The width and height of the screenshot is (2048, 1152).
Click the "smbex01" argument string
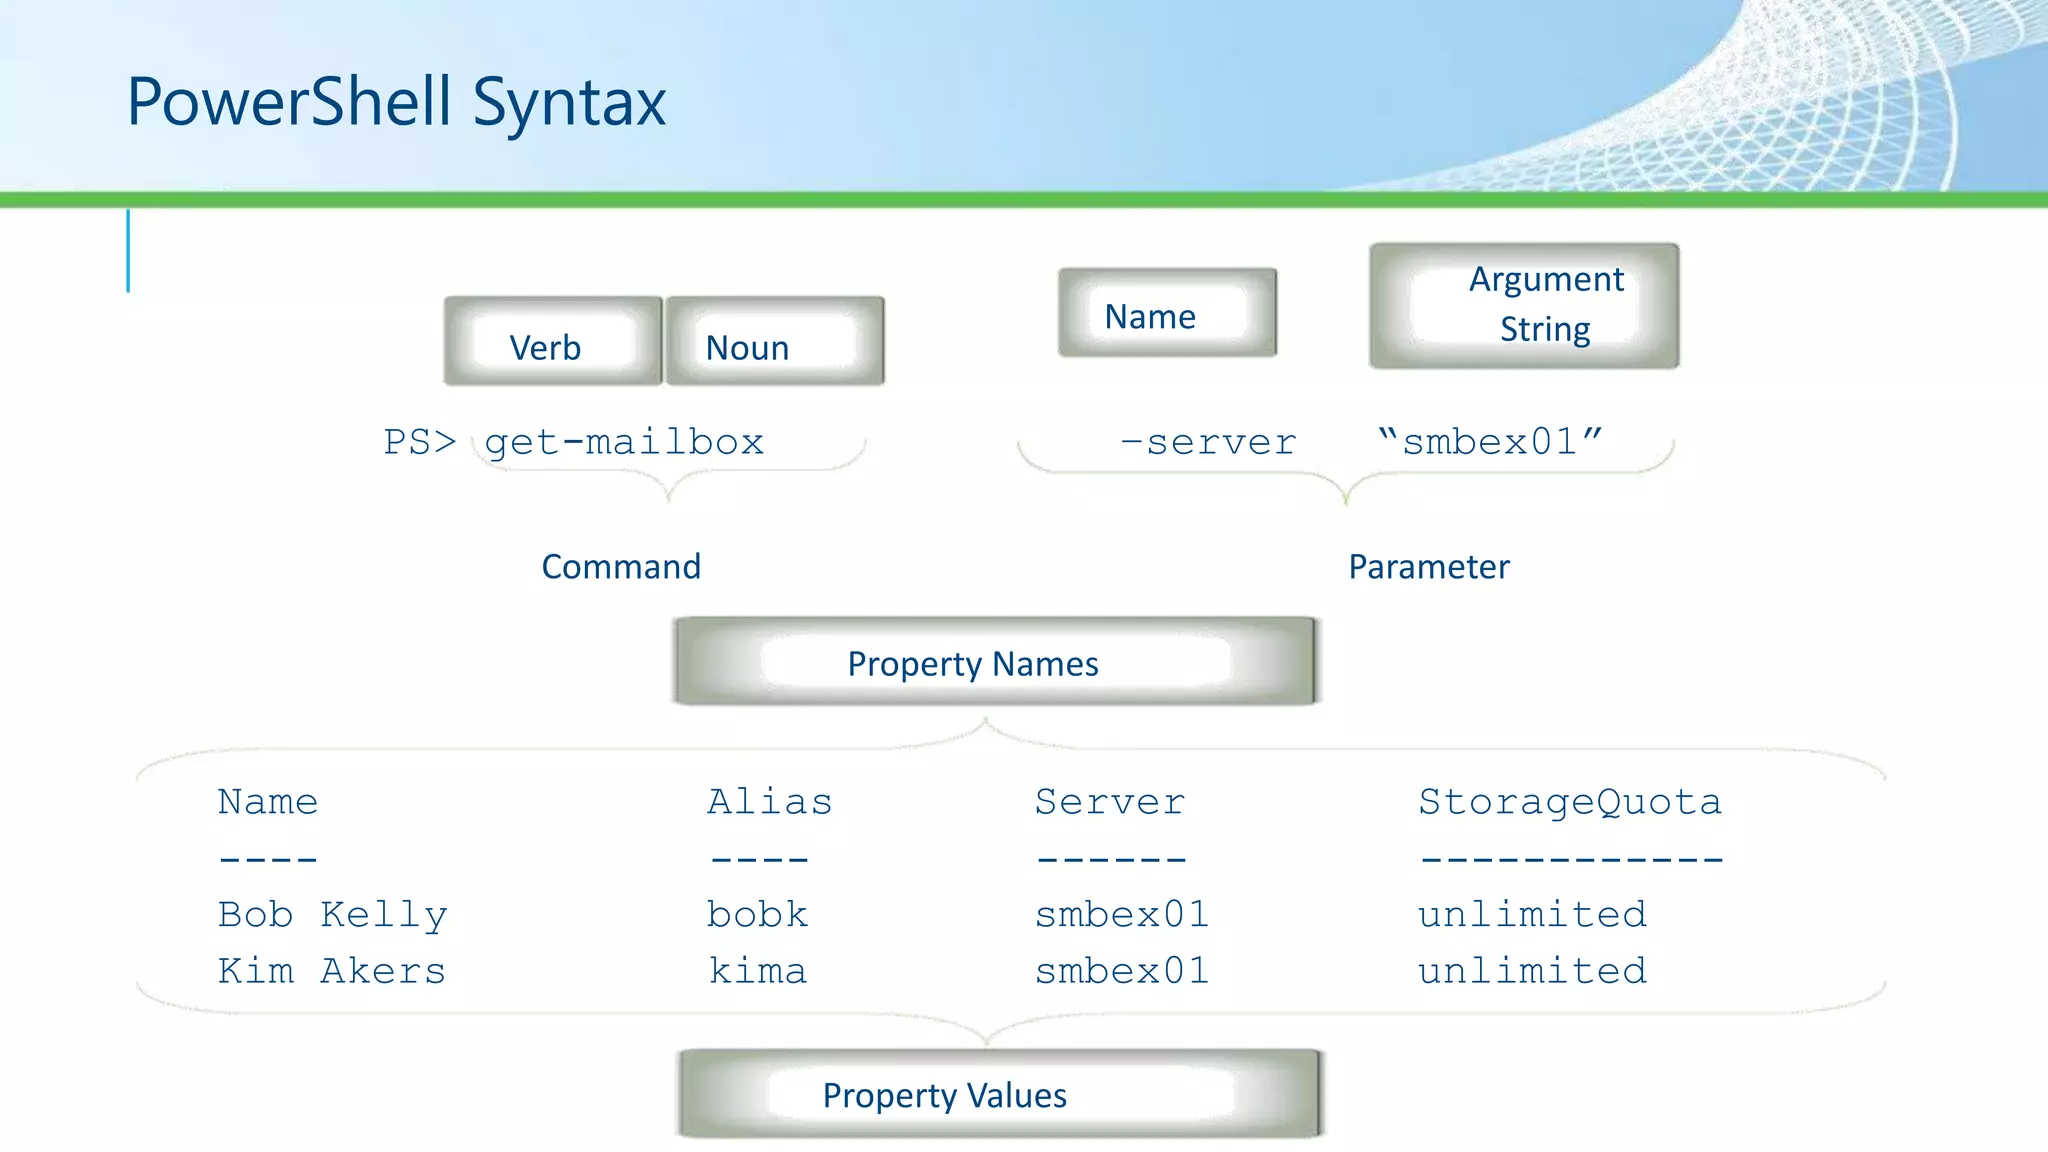click(1489, 442)
